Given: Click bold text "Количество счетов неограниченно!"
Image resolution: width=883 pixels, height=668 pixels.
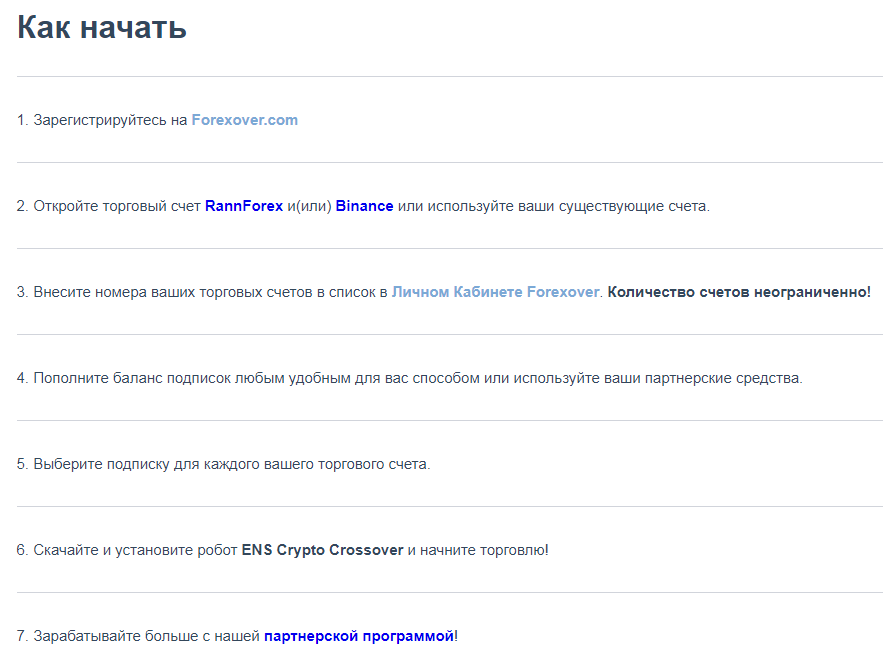Looking at the screenshot, I should click(x=739, y=292).
